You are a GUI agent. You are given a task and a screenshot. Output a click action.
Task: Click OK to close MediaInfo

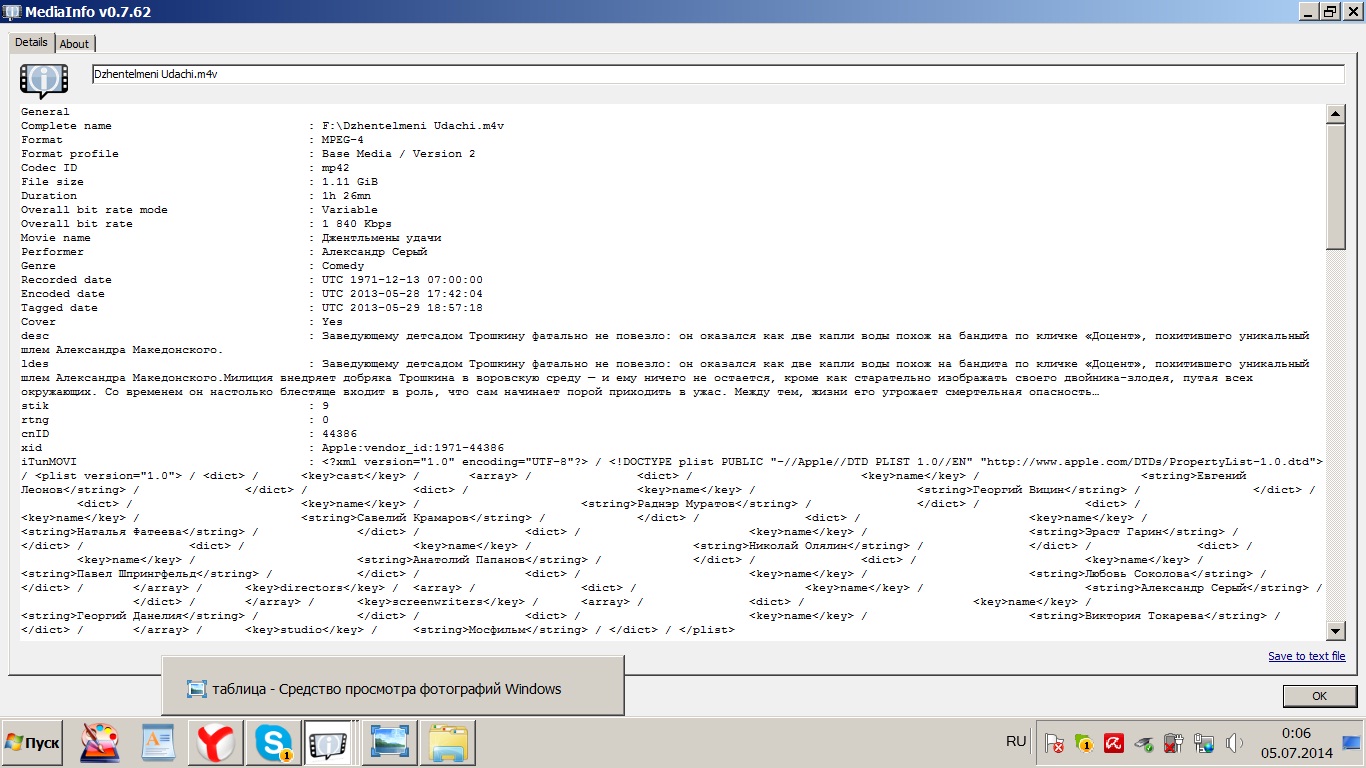[1319, 696]
